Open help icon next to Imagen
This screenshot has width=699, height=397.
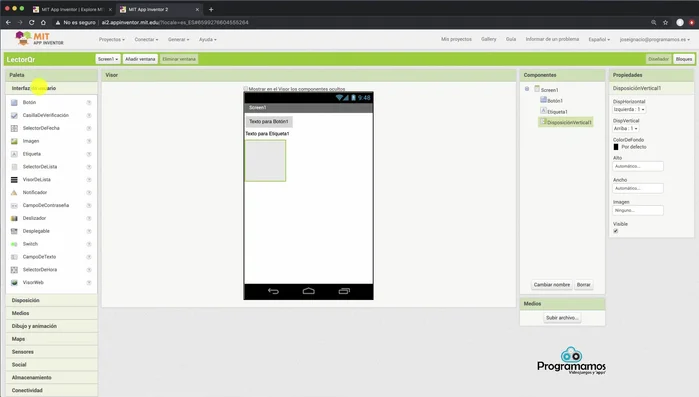(x=89, y=141)
